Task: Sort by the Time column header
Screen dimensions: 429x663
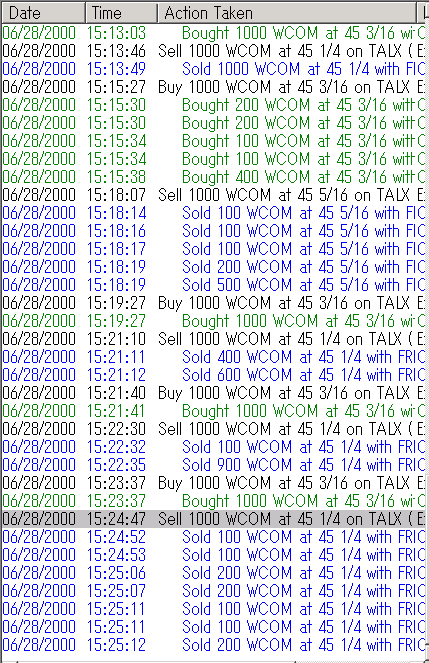Action: (122, 13)
